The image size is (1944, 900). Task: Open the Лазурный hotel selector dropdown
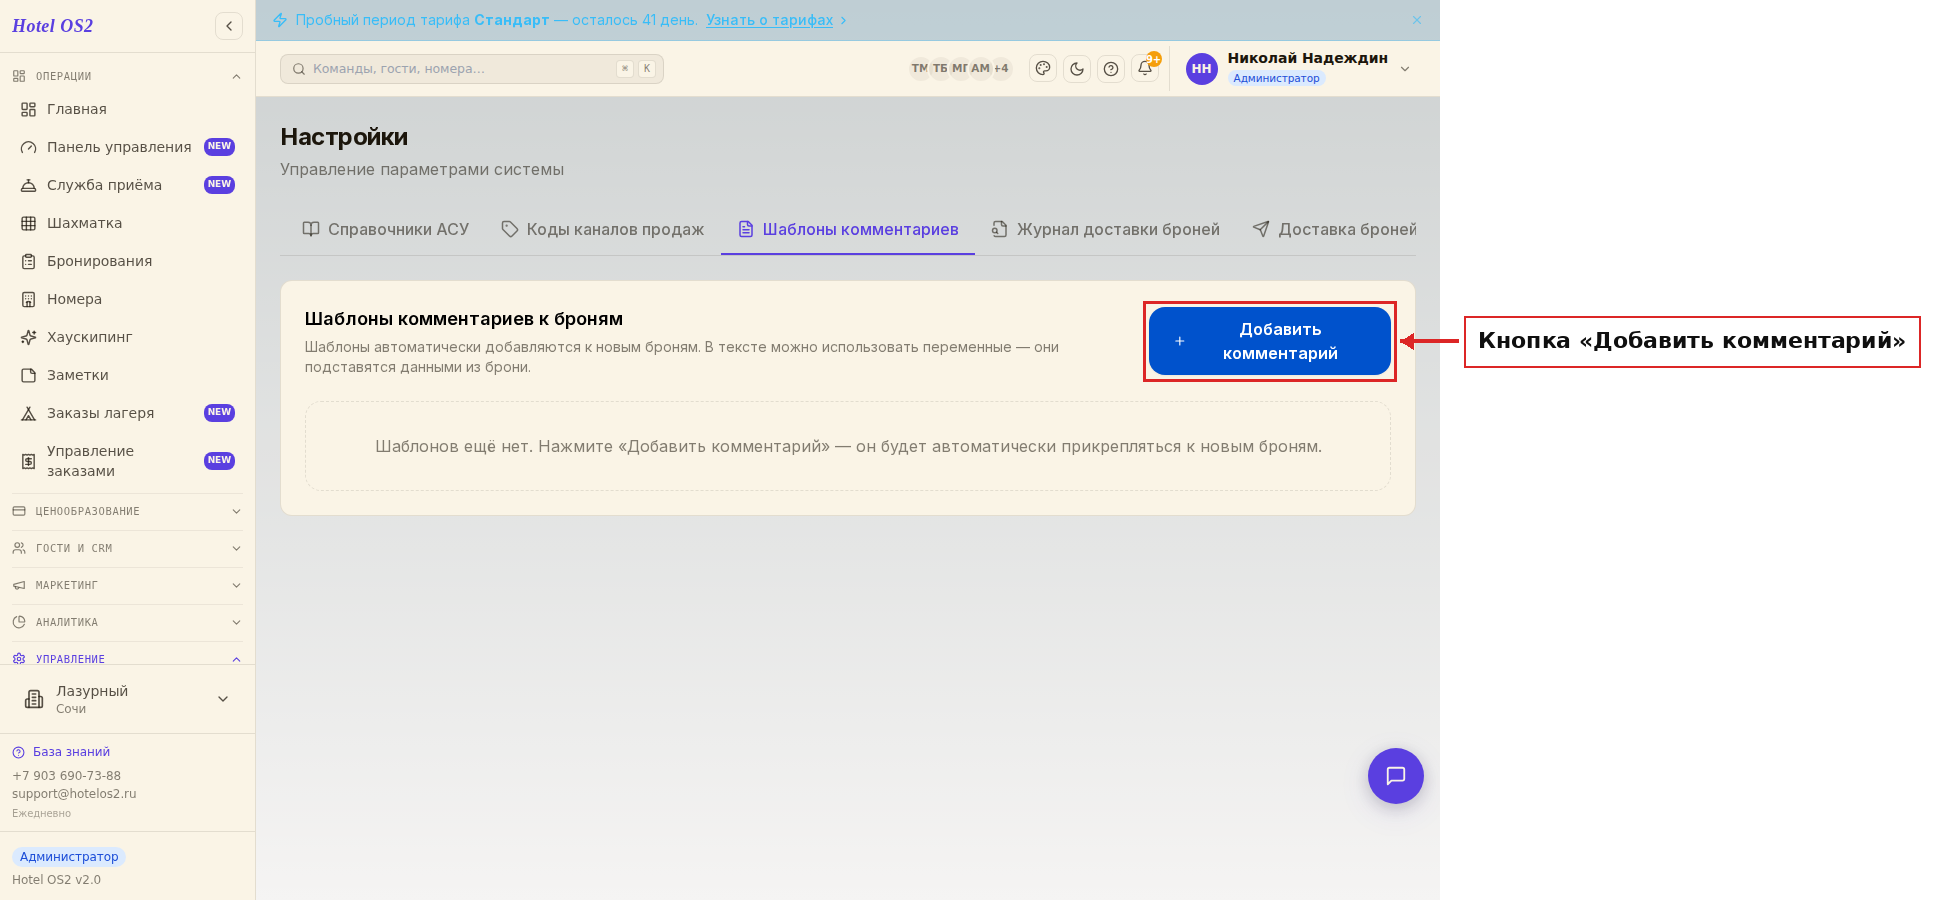[127, 699]
